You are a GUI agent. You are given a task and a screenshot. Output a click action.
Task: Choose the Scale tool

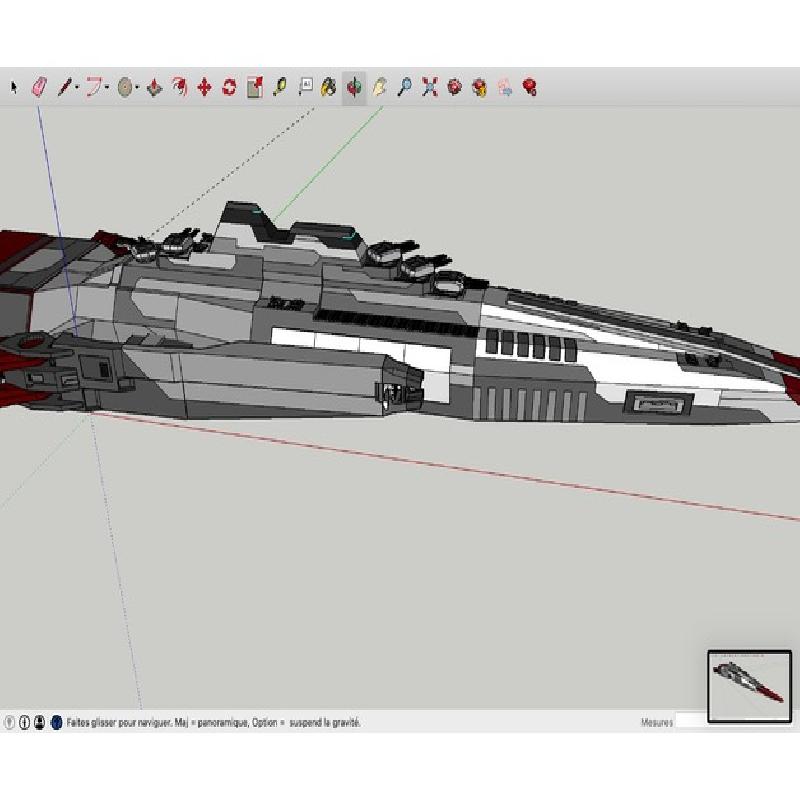(x=254, y=88)
